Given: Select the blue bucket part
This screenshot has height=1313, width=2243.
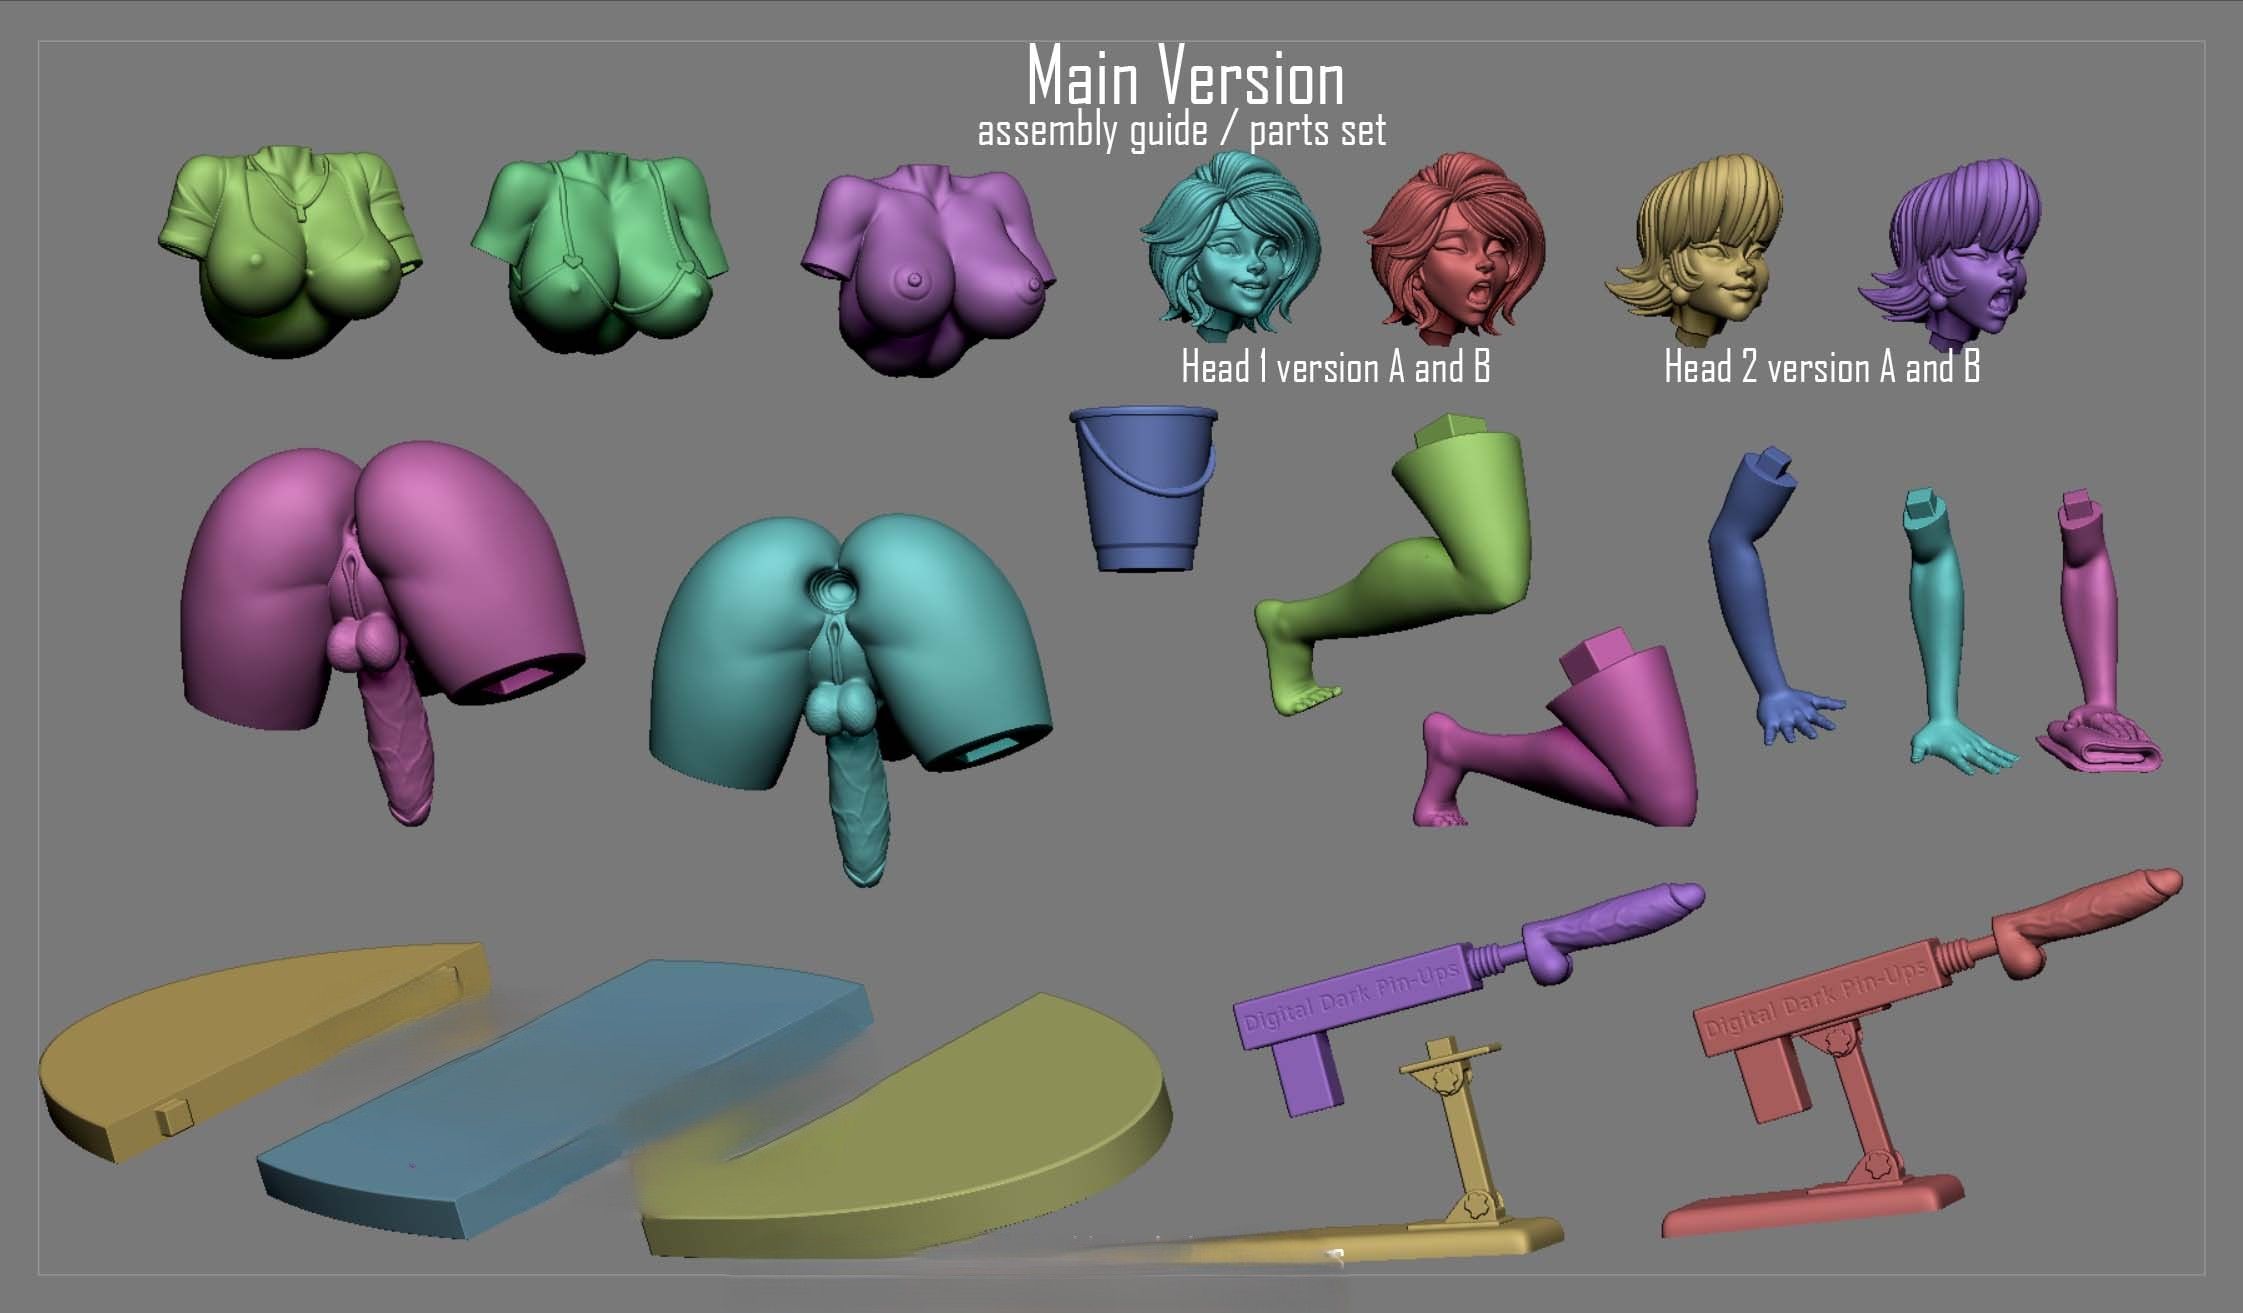Looking at the screenshot, I should click(x=1143, y=488).
